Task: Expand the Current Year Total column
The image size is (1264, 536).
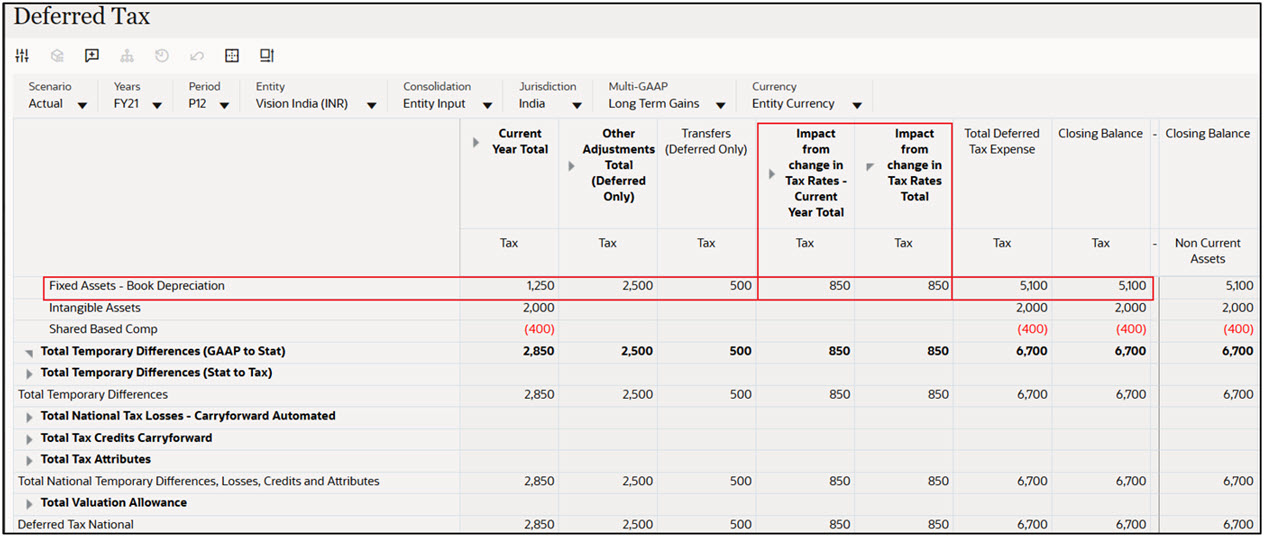Action: pos(476,143)
